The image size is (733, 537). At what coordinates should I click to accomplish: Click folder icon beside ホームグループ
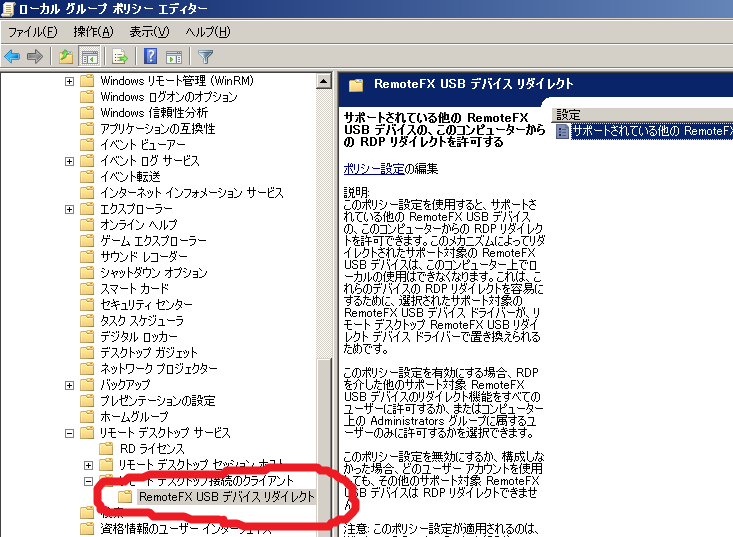[87, 416]
